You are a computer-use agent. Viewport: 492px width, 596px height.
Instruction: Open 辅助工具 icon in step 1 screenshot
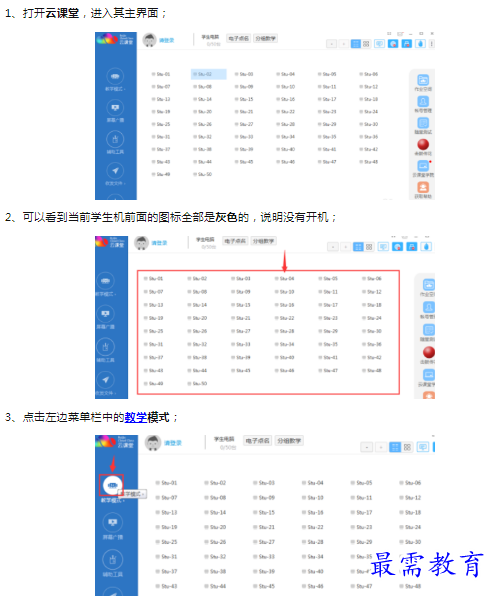(x=115, y=139)
